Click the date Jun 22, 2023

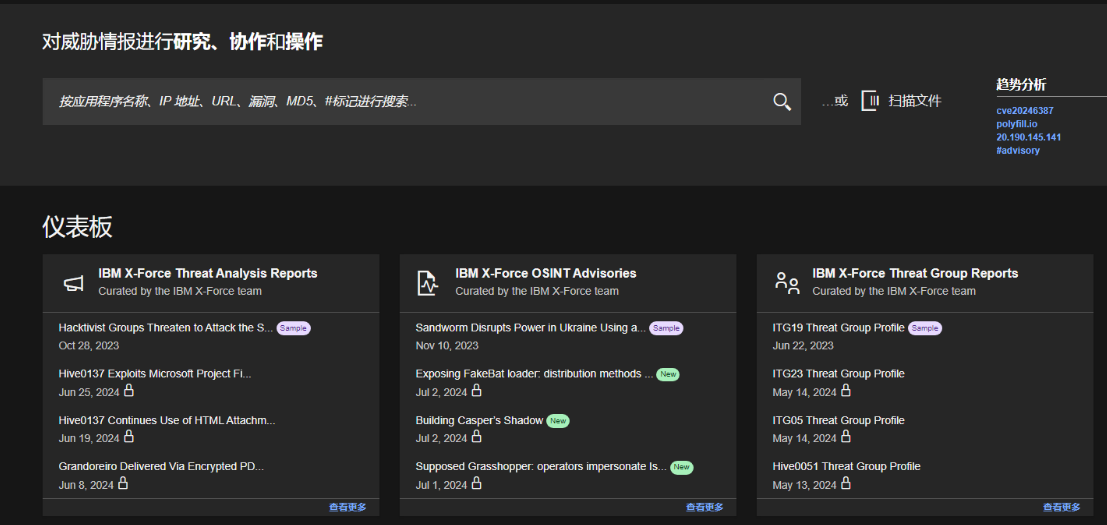click(803, 346)
